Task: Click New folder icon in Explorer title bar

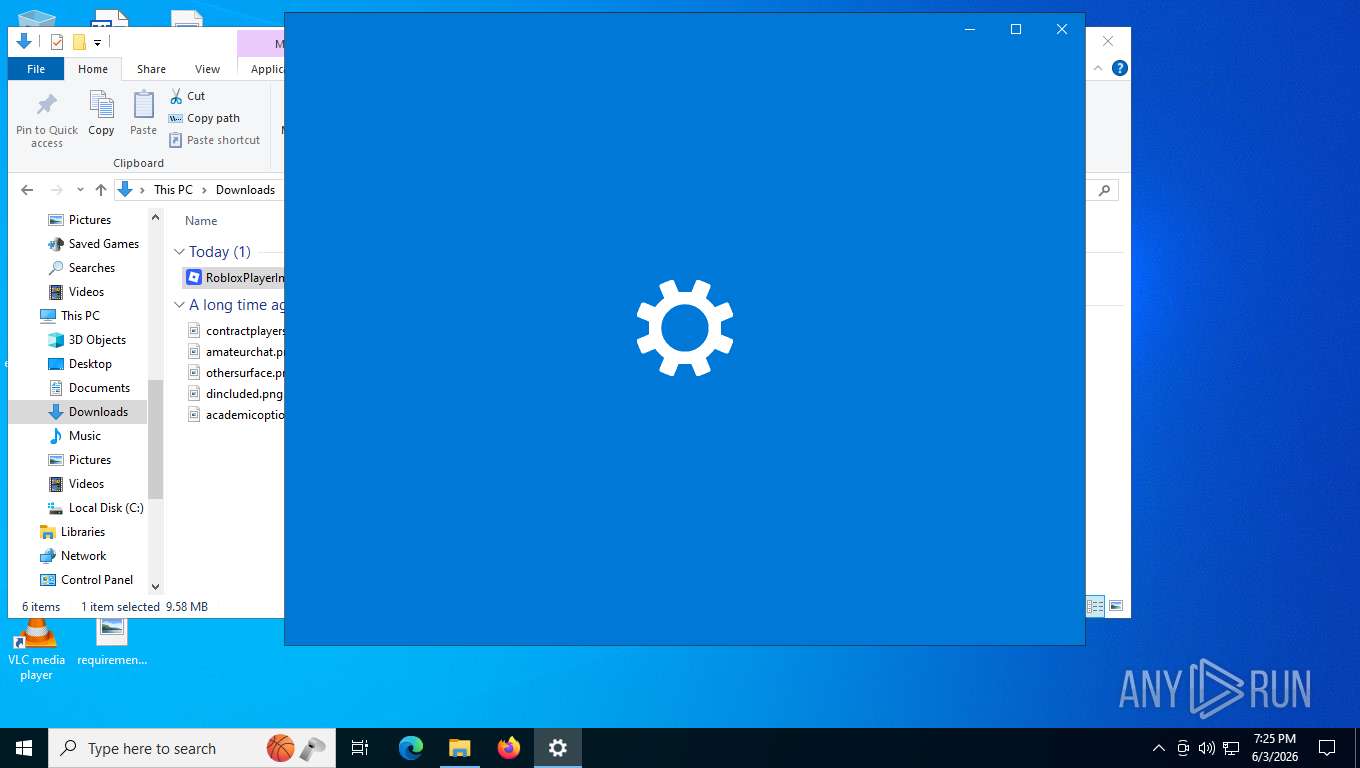Action: 79,42
